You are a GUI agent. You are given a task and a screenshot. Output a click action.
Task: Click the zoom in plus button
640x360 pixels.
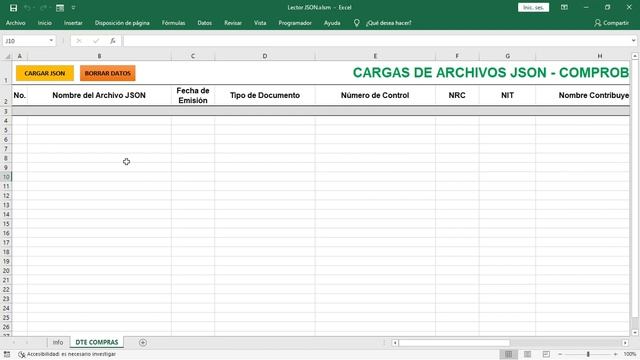click(615, 354)
